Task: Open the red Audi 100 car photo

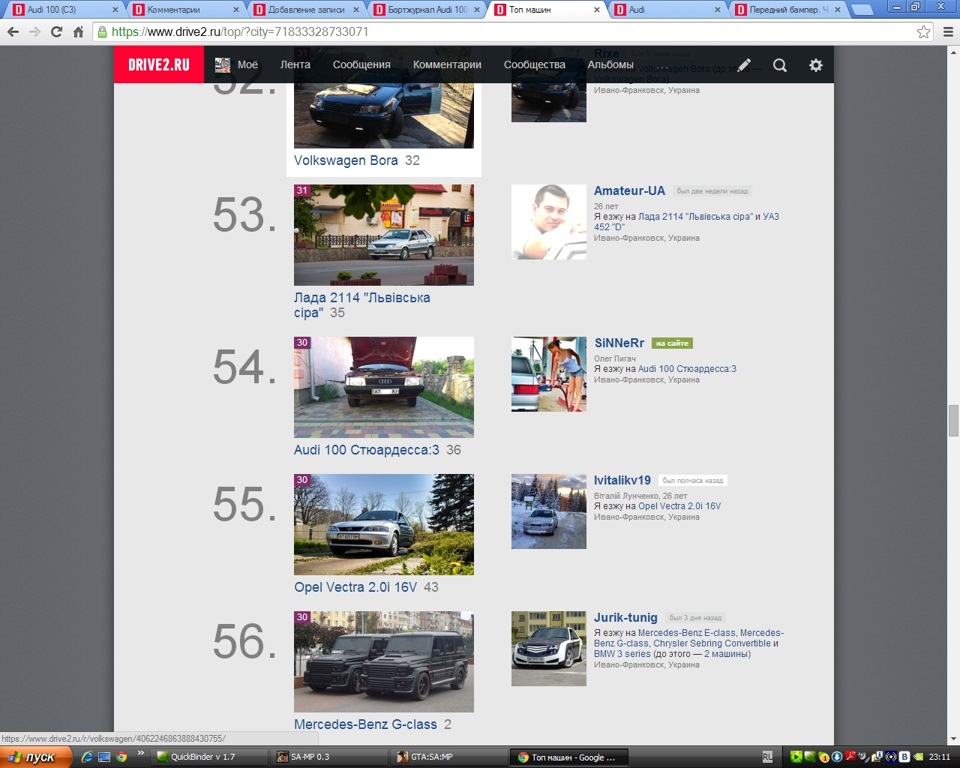Action: tap(384, 387)
